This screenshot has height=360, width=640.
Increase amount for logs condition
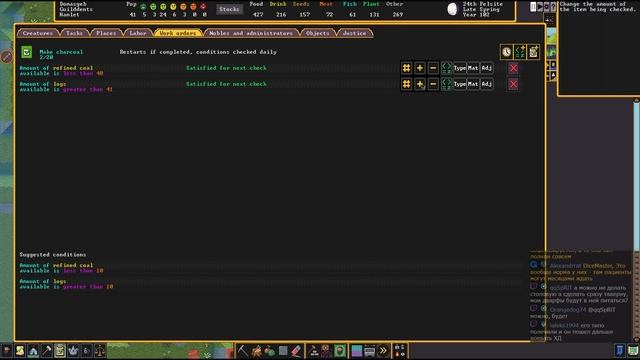420,84
